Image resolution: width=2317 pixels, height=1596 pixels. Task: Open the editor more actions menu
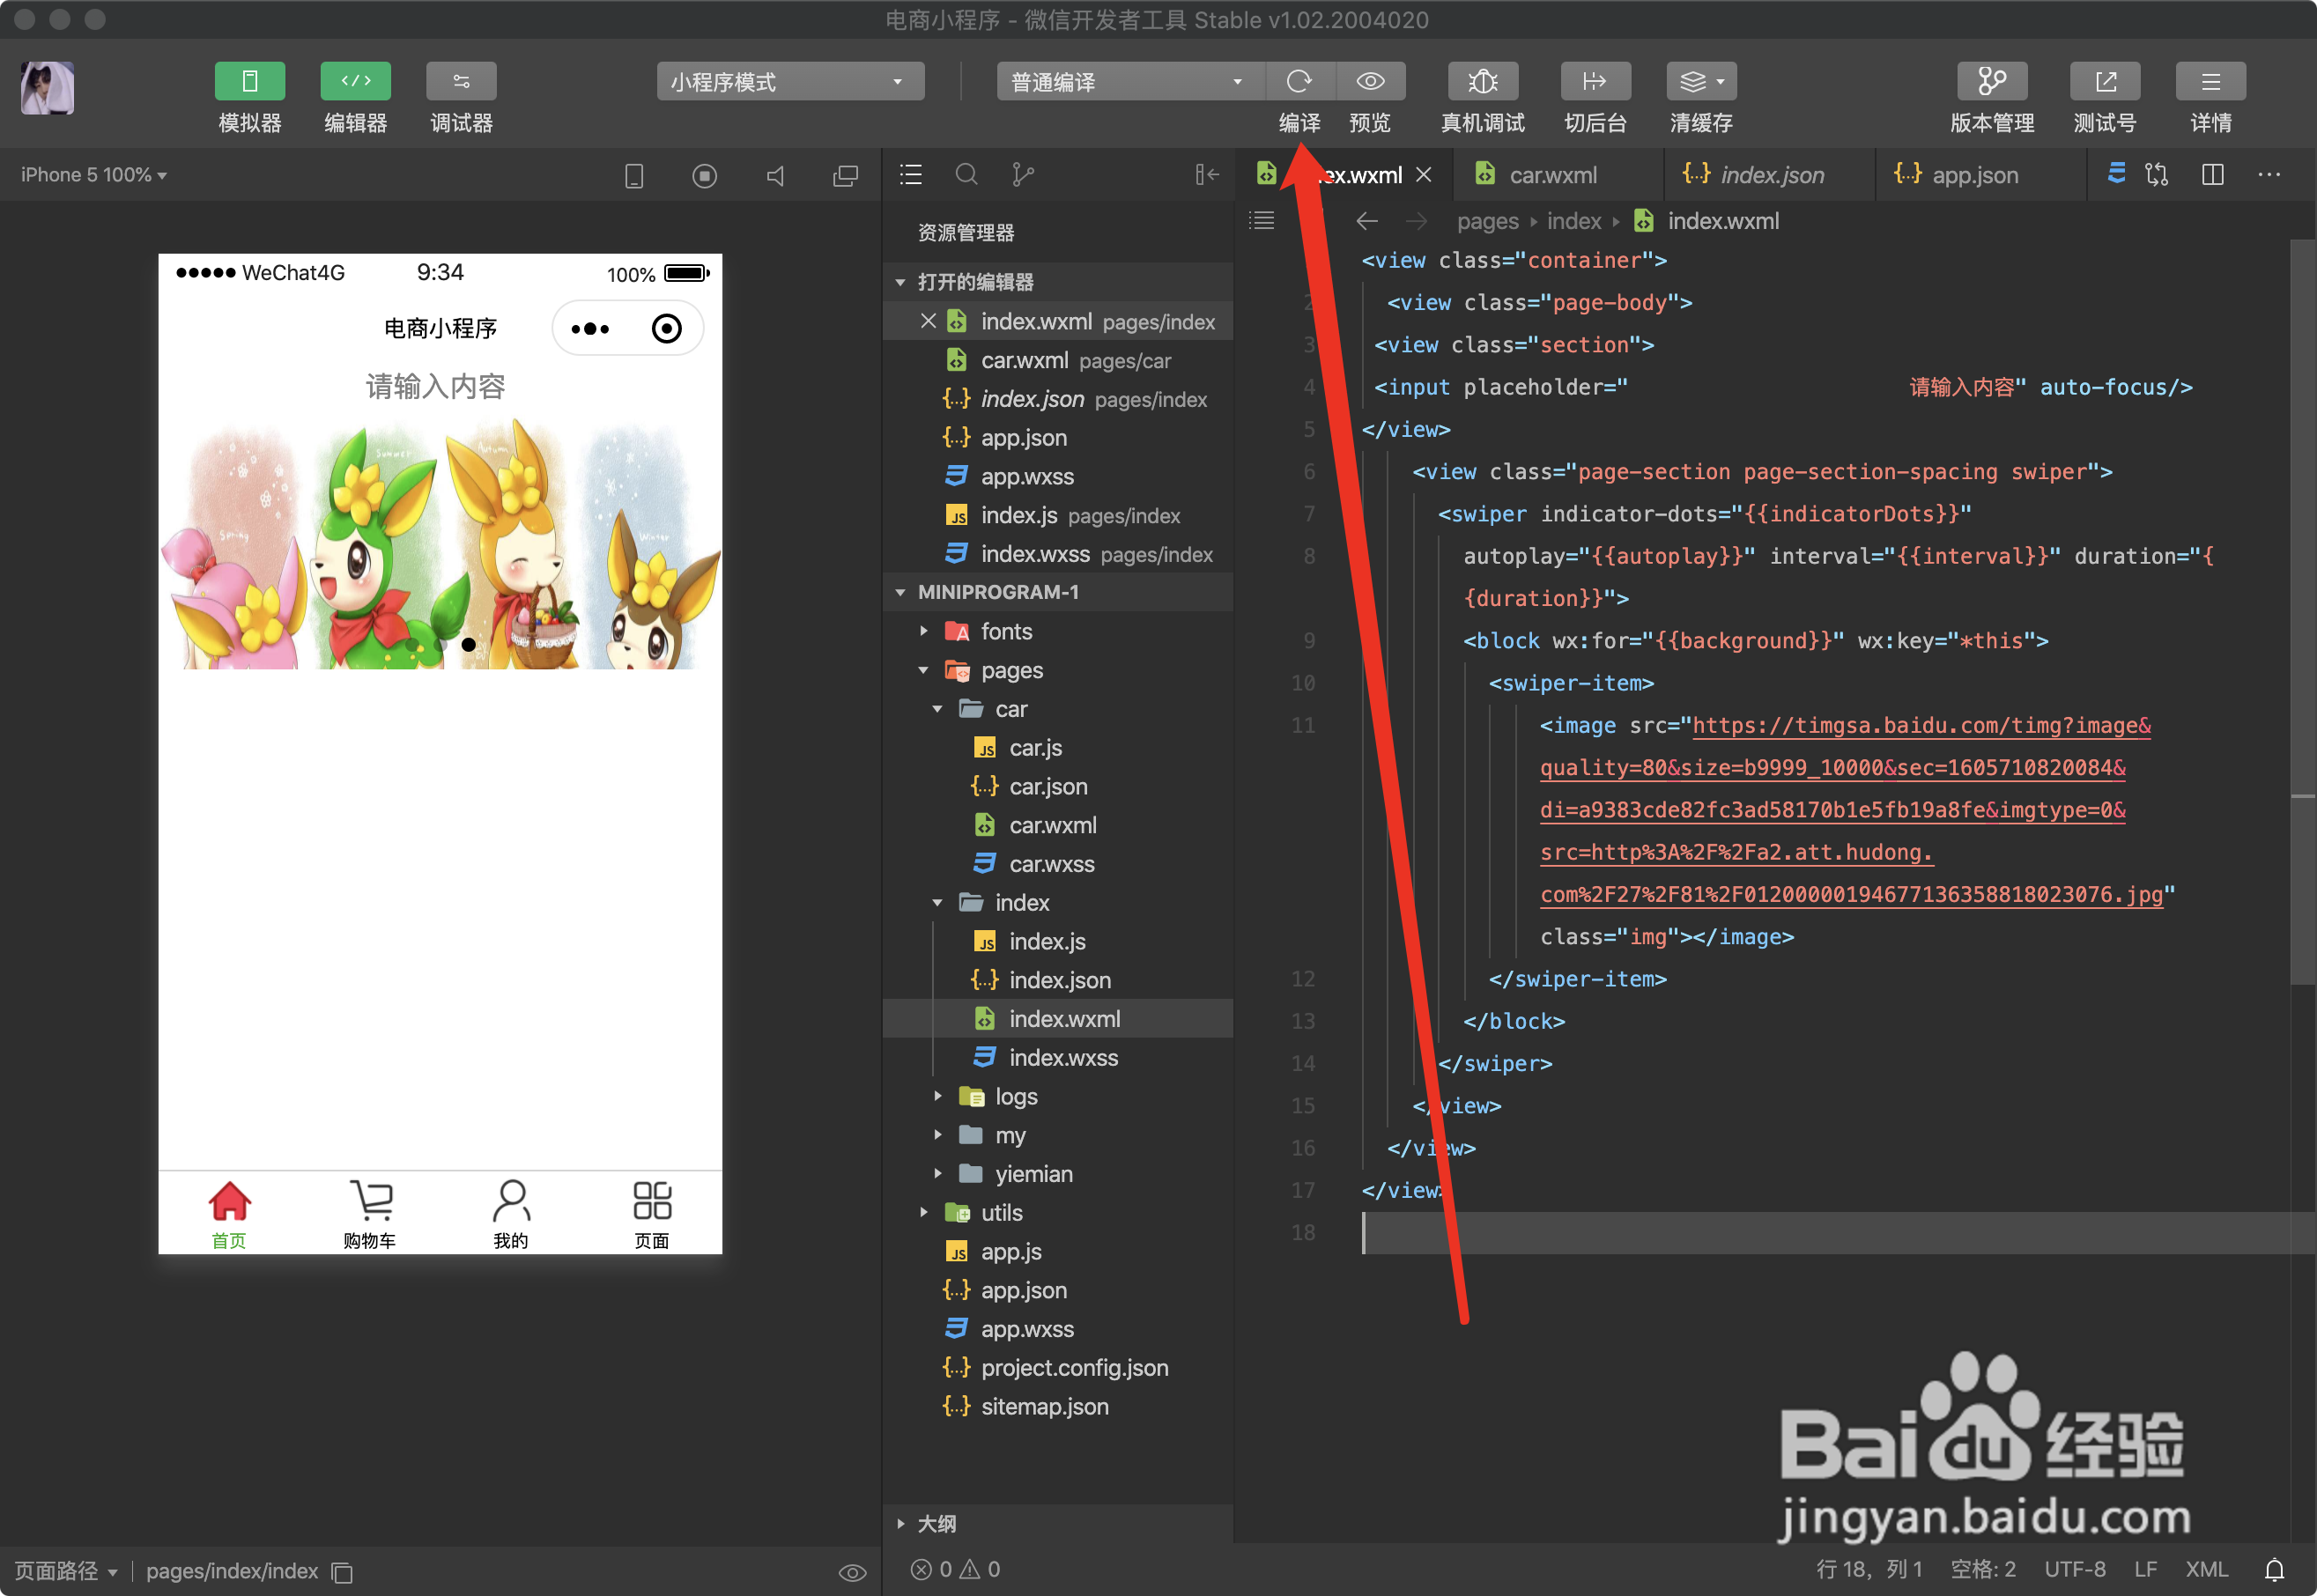point(2269,175)
